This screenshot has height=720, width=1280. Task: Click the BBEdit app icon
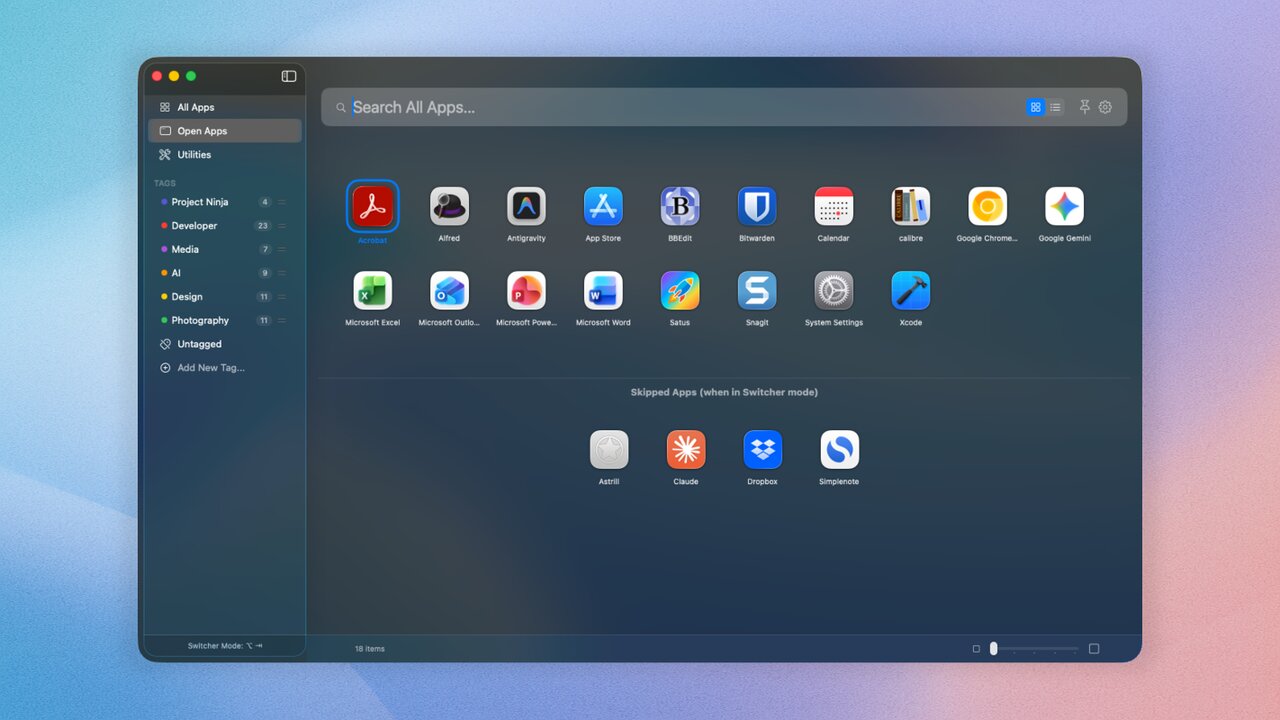tap(680, 206)
